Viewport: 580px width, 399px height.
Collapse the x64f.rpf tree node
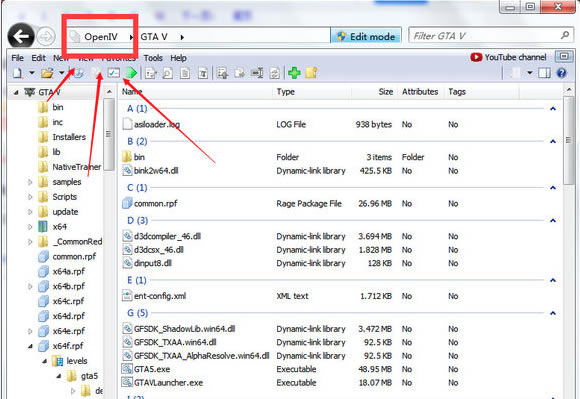point(30,346)
